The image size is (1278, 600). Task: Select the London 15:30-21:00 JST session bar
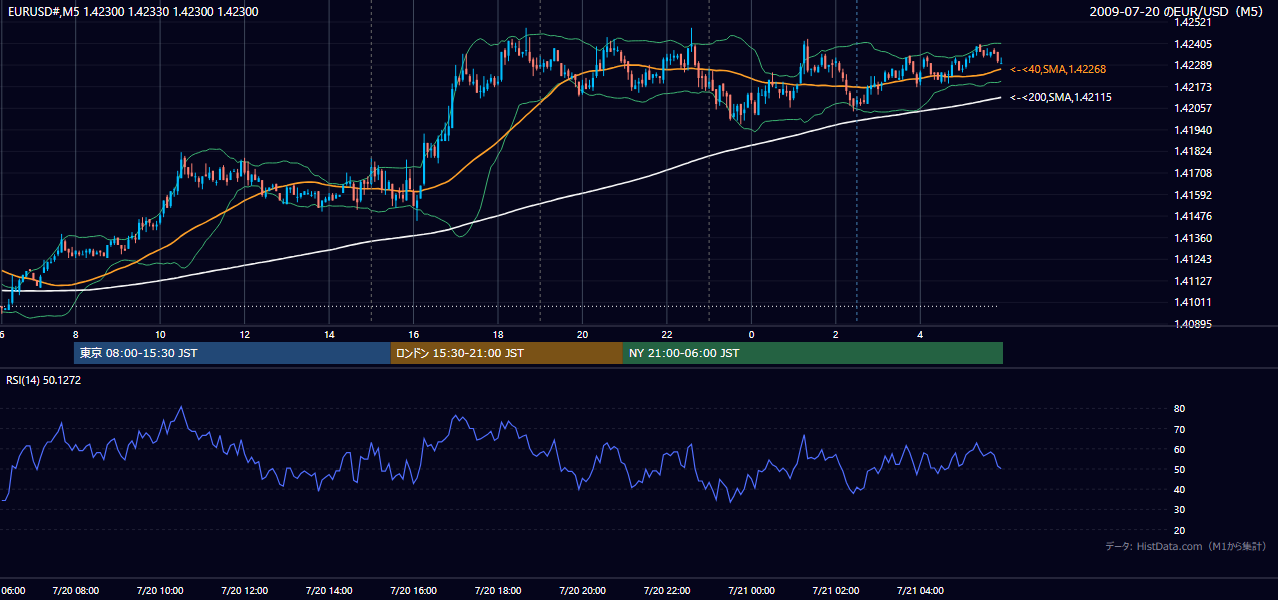click(x=507, y=353)
